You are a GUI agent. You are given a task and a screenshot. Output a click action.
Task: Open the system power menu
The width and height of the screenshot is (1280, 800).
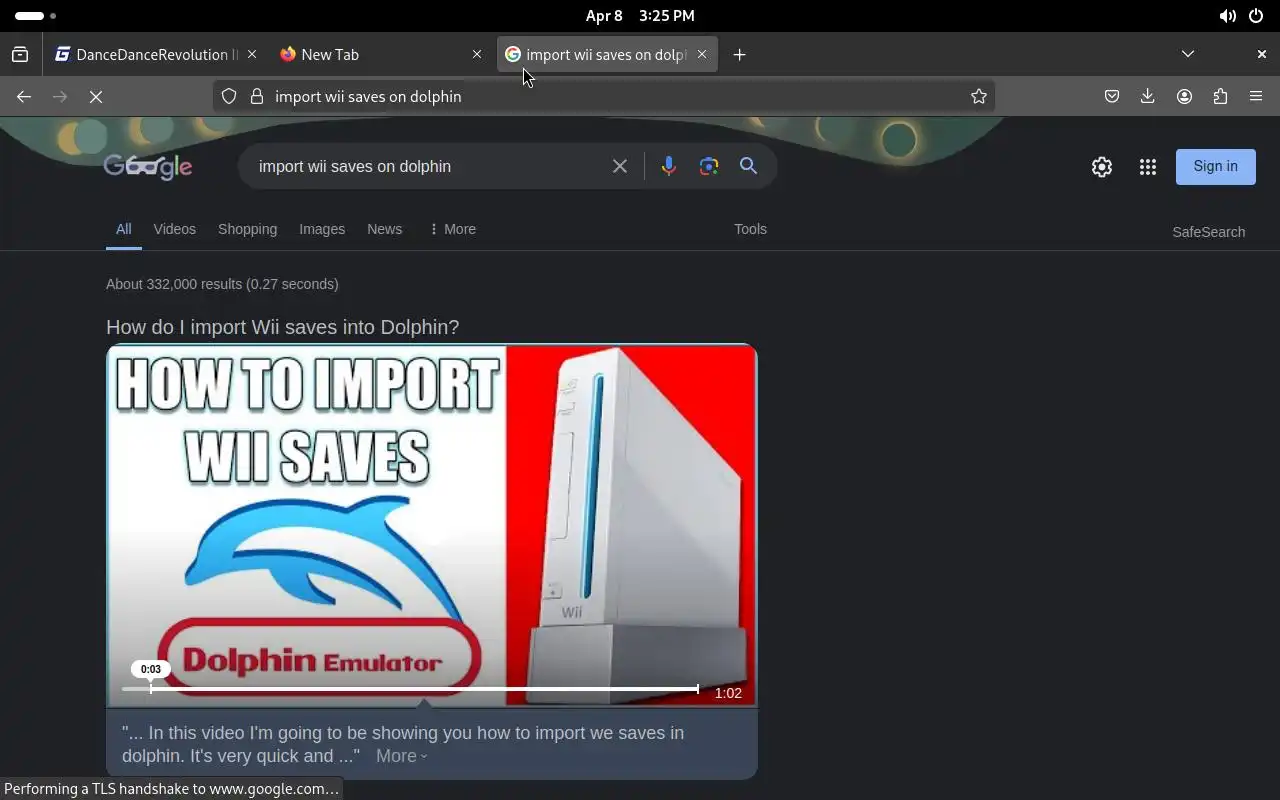(x=1256, y=16)
